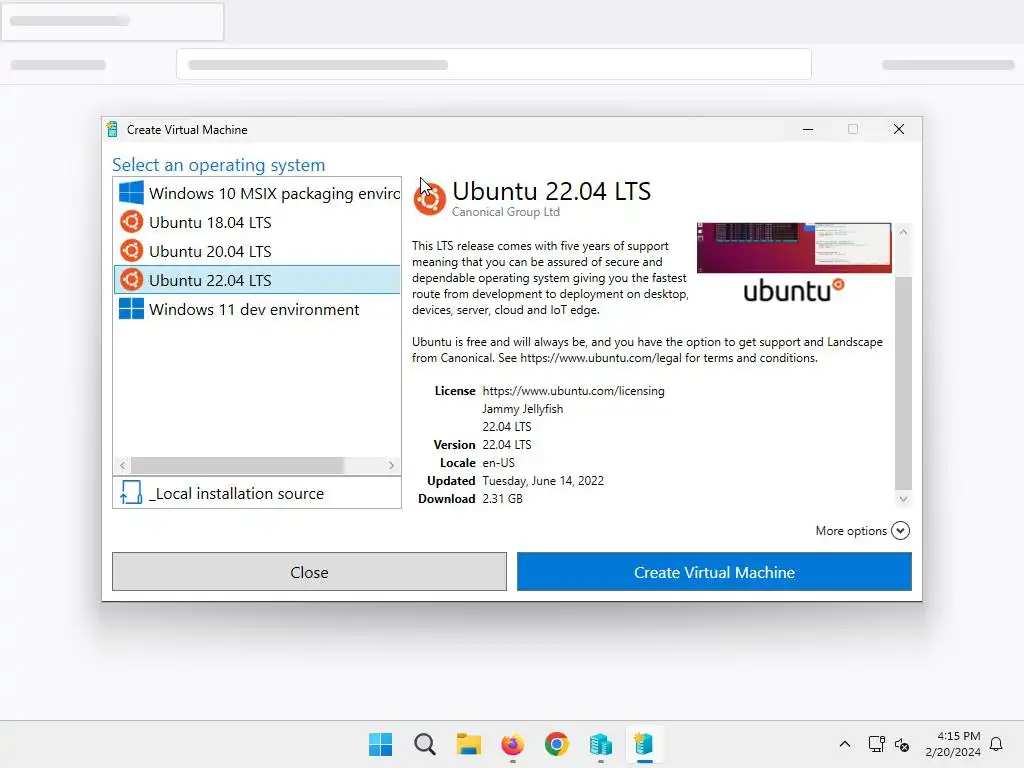Select Windows 11 dev environment entry
The width and height of the screenshot is (1024, 768).
tap(257, 309)
